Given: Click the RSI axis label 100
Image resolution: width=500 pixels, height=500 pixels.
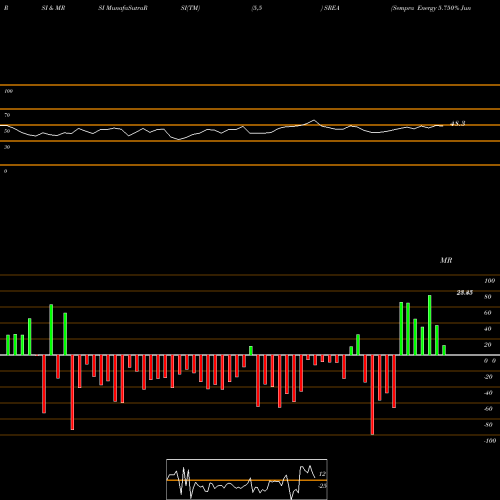Looking at the screenshot, I should click(x=8, y=91).
